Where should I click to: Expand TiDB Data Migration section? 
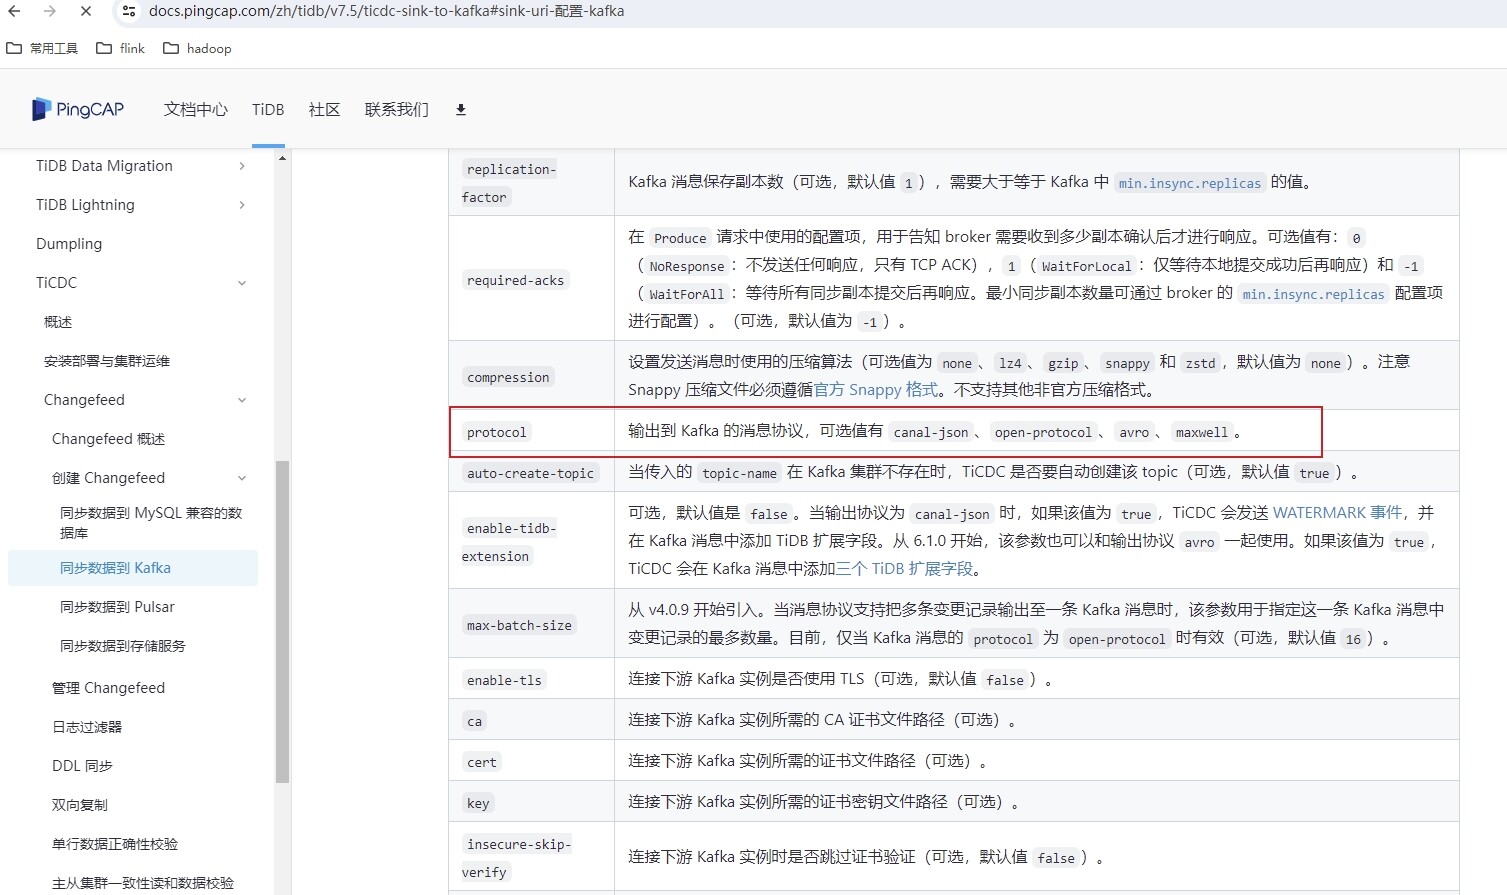242,166
